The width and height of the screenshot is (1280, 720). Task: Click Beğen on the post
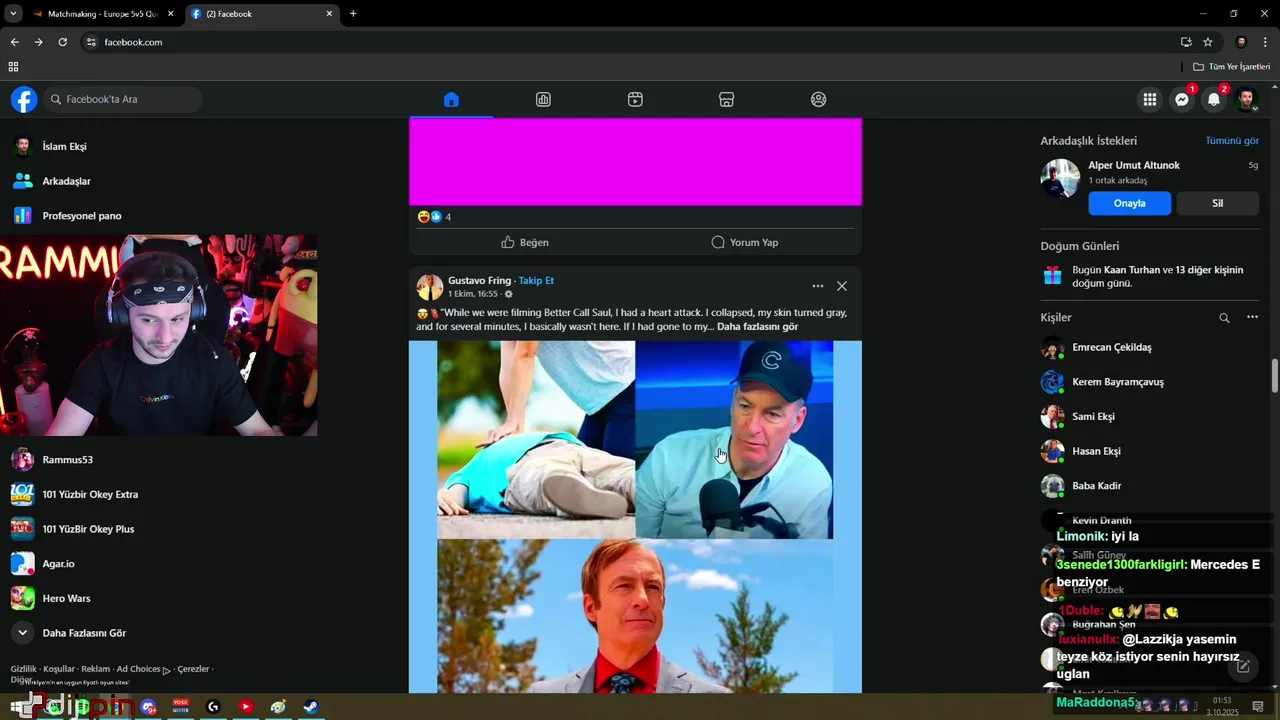[x=525, y=242]
